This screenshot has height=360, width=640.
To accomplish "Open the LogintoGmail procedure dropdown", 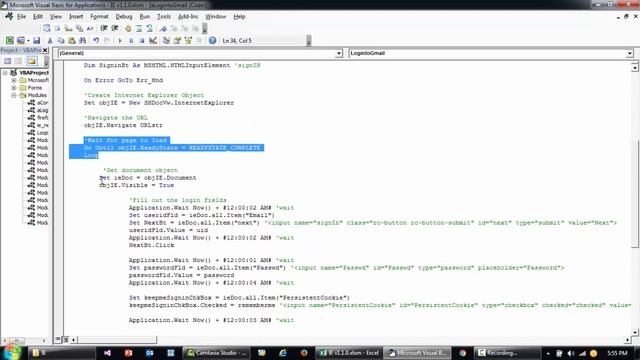I will (629, 53).
